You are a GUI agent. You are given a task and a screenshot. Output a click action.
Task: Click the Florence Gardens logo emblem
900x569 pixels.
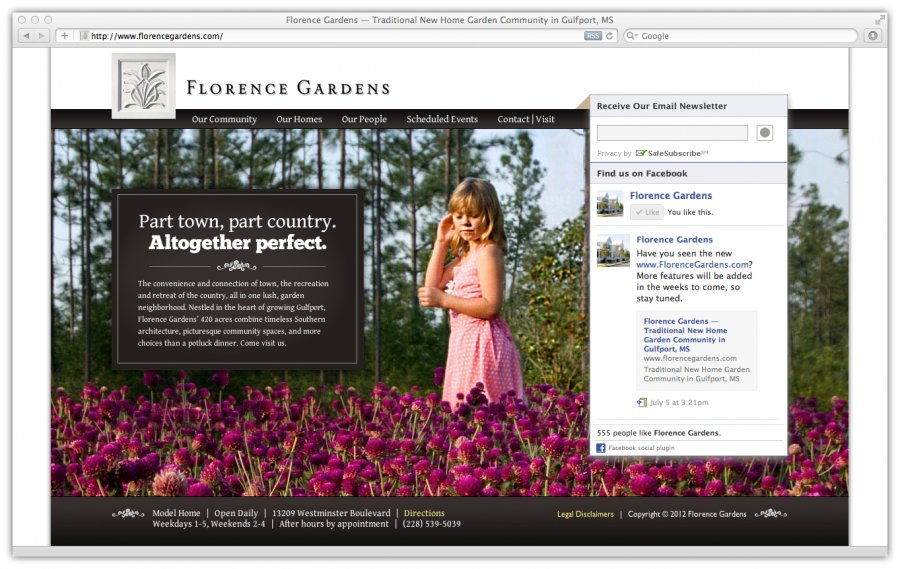click(143, 86)
